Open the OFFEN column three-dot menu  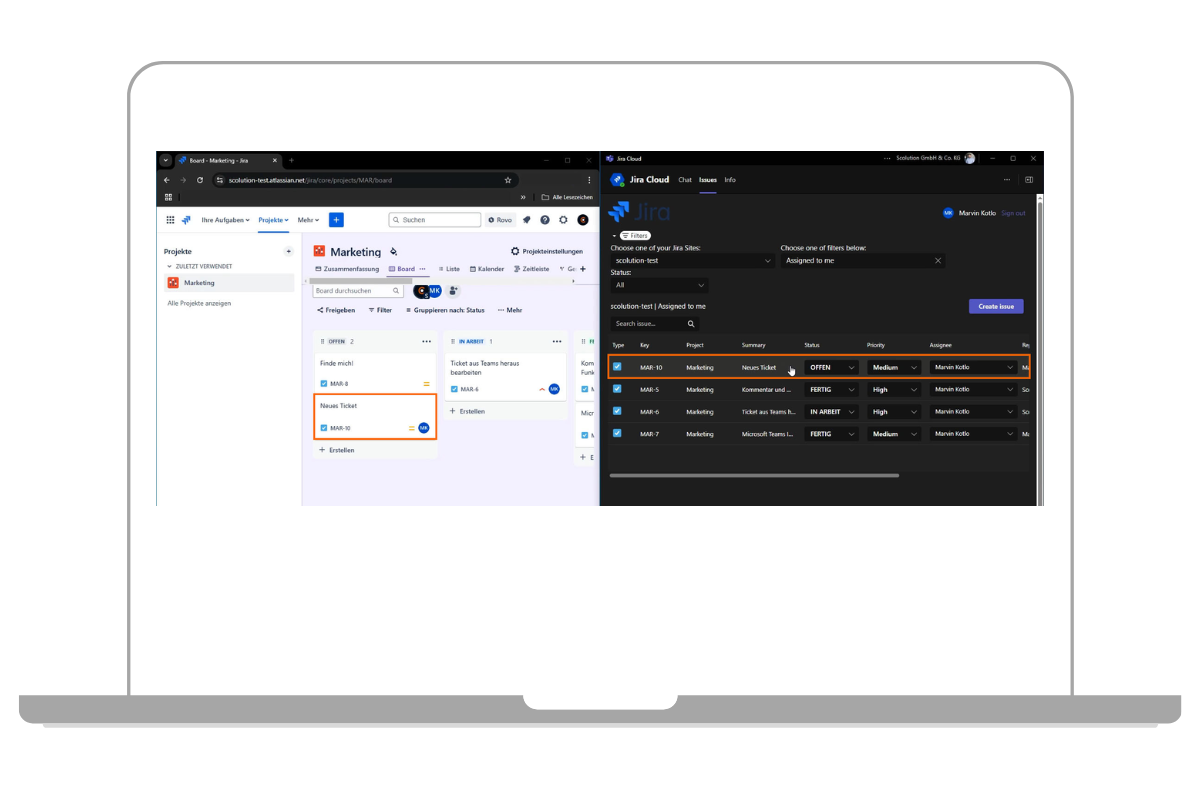(426, 341)
